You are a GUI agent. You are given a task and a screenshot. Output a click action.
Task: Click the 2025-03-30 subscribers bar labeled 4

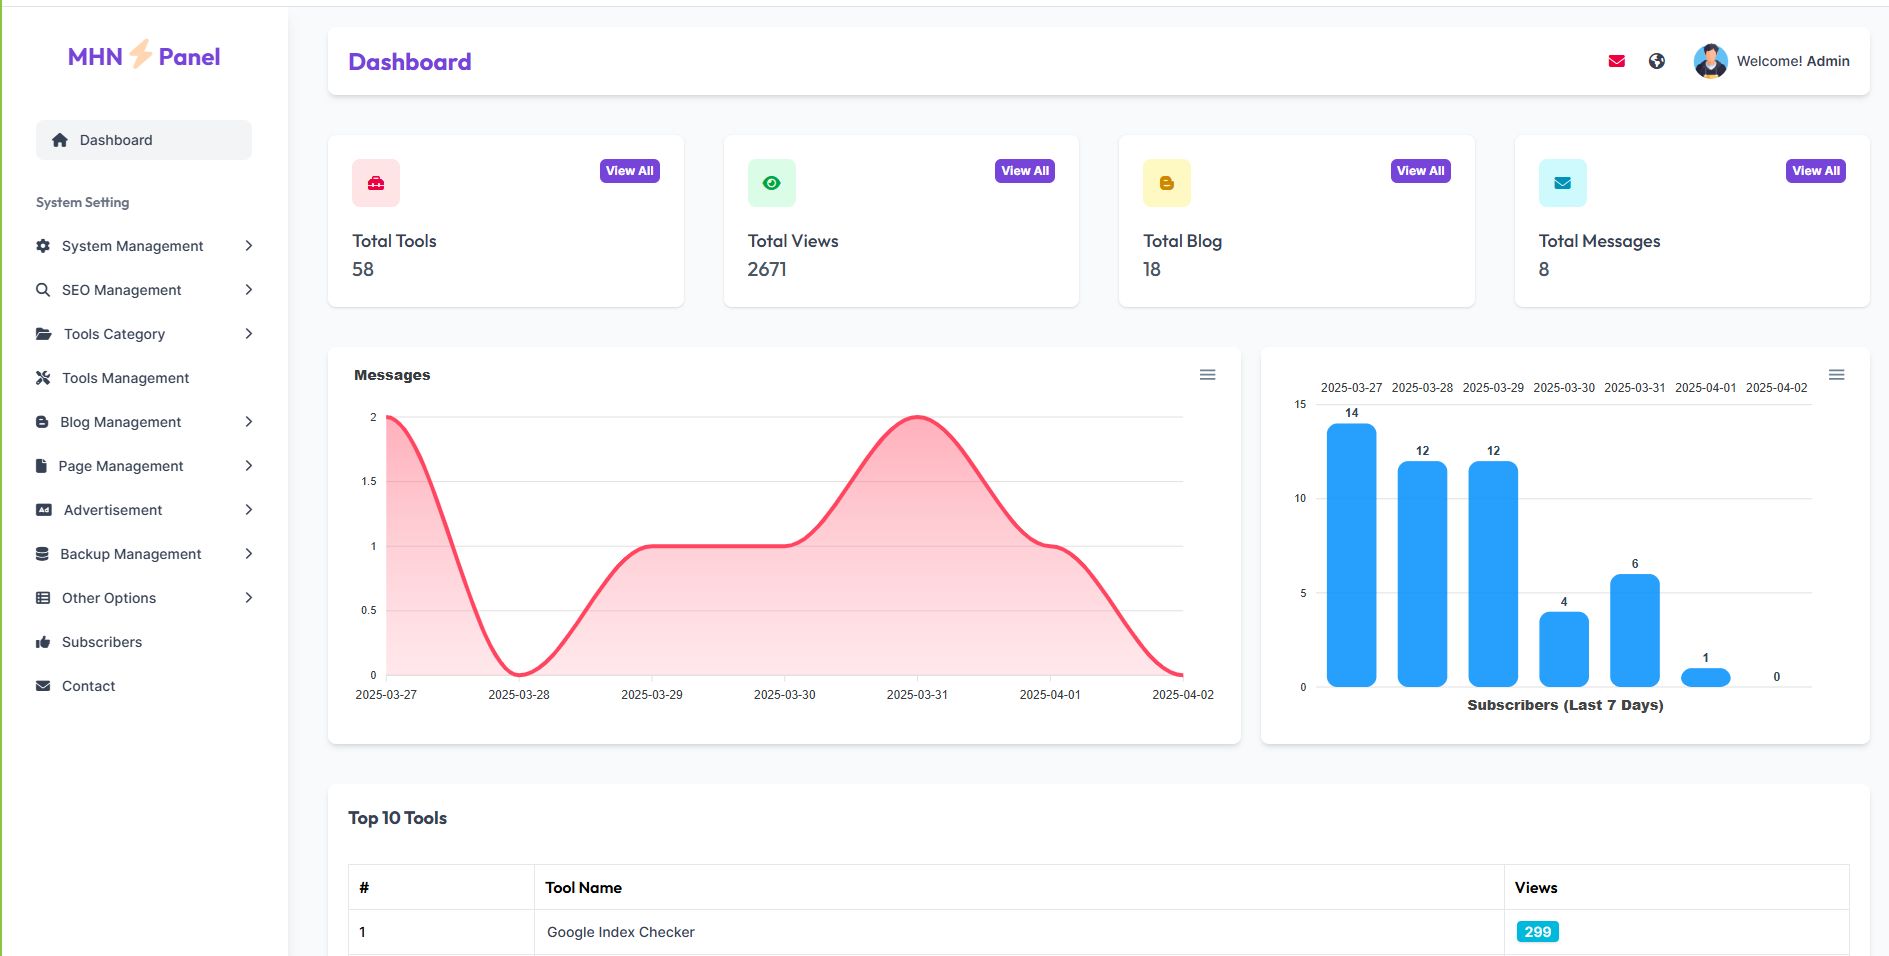(1564, 649)
